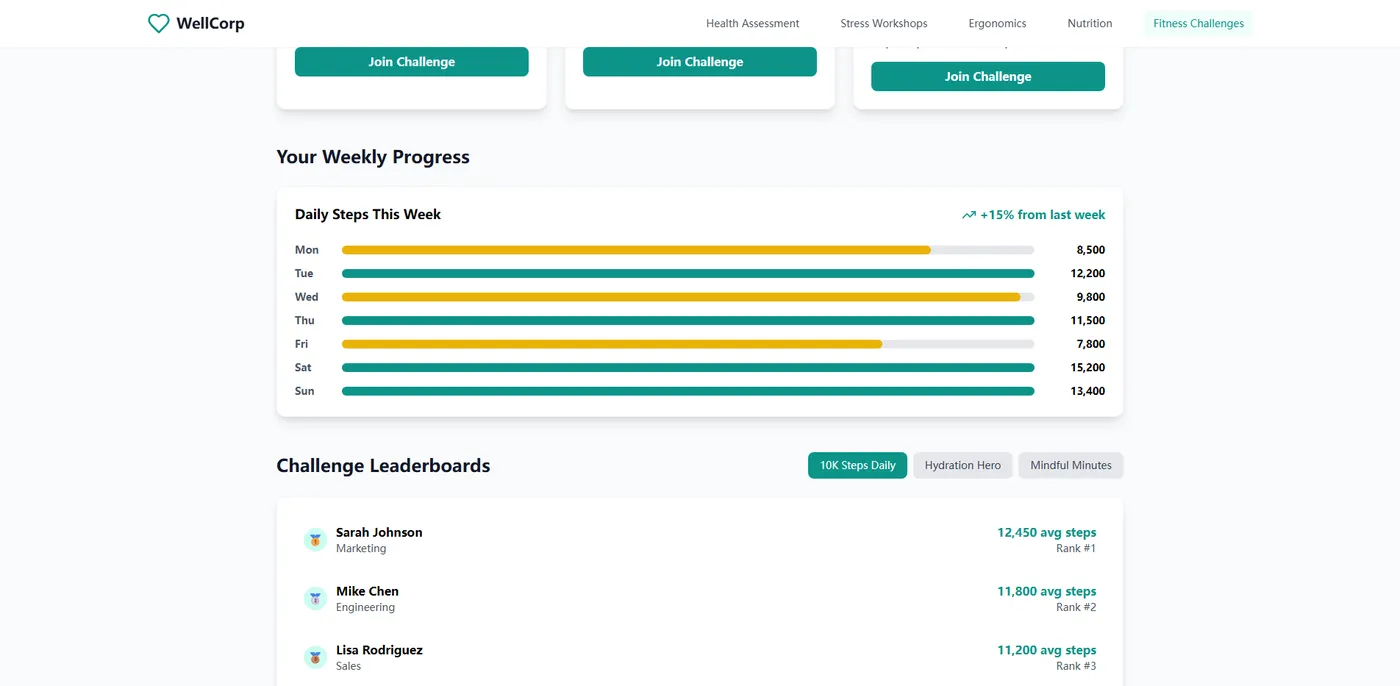This screenshot has width=1400, height=686.
Task: Click Saturday's green steps progress bar
Action: click(x=688, y=367)
